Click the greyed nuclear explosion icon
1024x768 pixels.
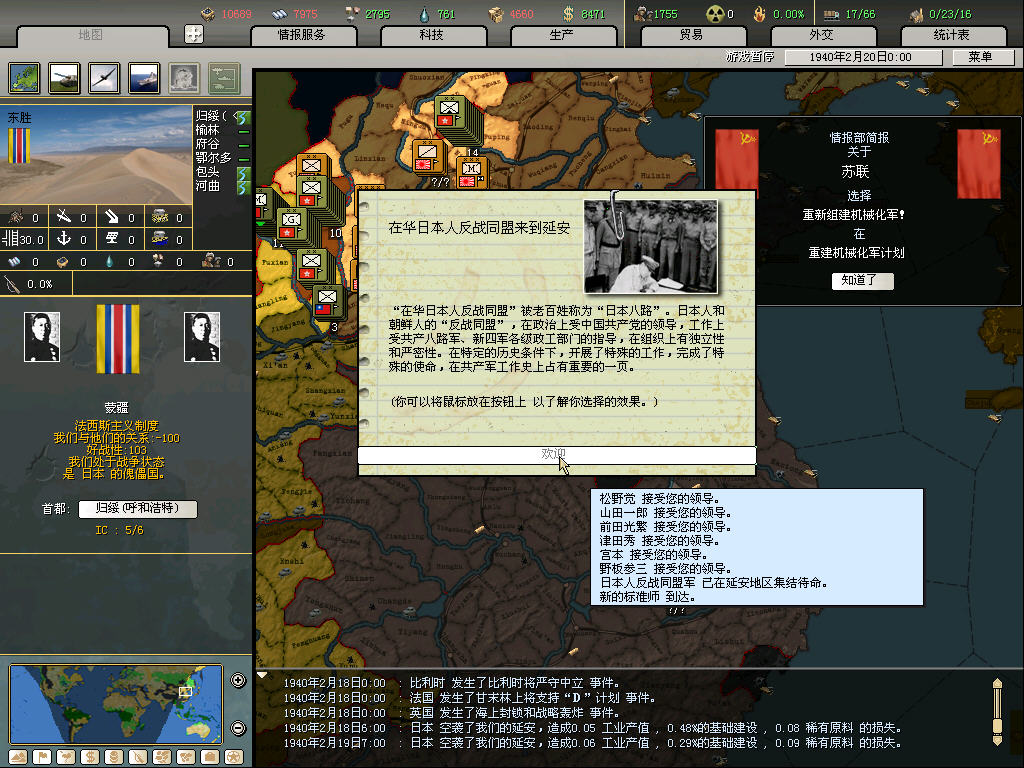tap(184, 78)
